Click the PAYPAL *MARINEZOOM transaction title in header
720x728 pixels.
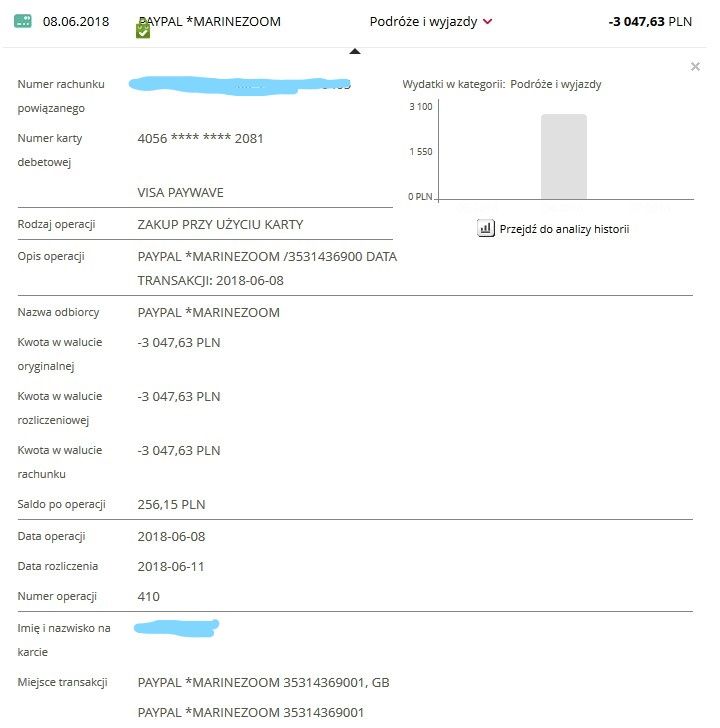(x=209, y=21)
